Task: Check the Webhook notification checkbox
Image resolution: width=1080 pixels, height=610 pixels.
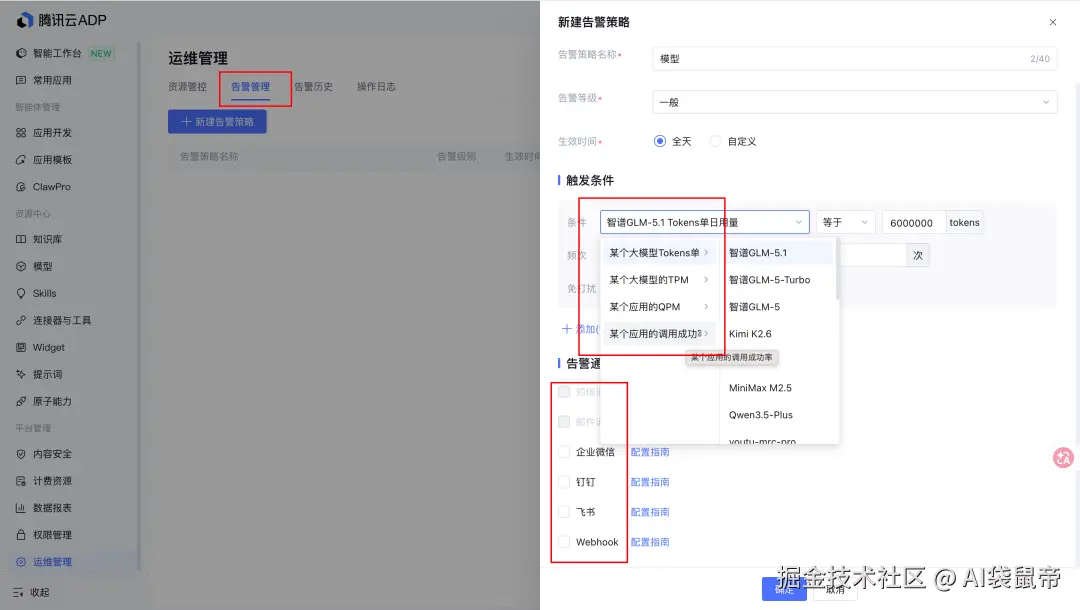Action: click(564, 542)
